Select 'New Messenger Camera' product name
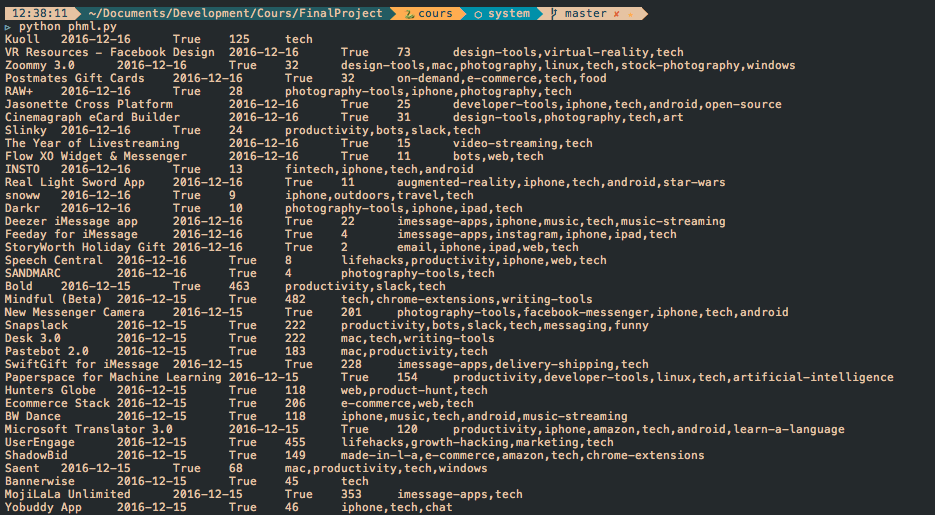935x515 pixels. (x=75, y=312)
